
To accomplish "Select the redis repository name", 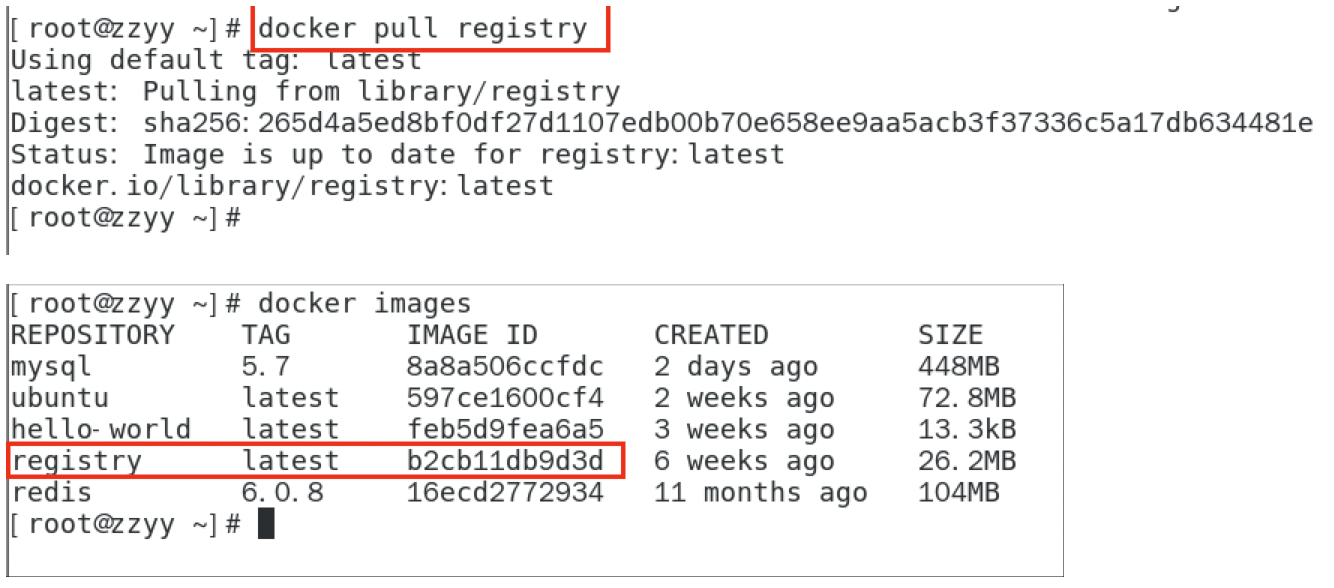I will [x=51, y=493].
